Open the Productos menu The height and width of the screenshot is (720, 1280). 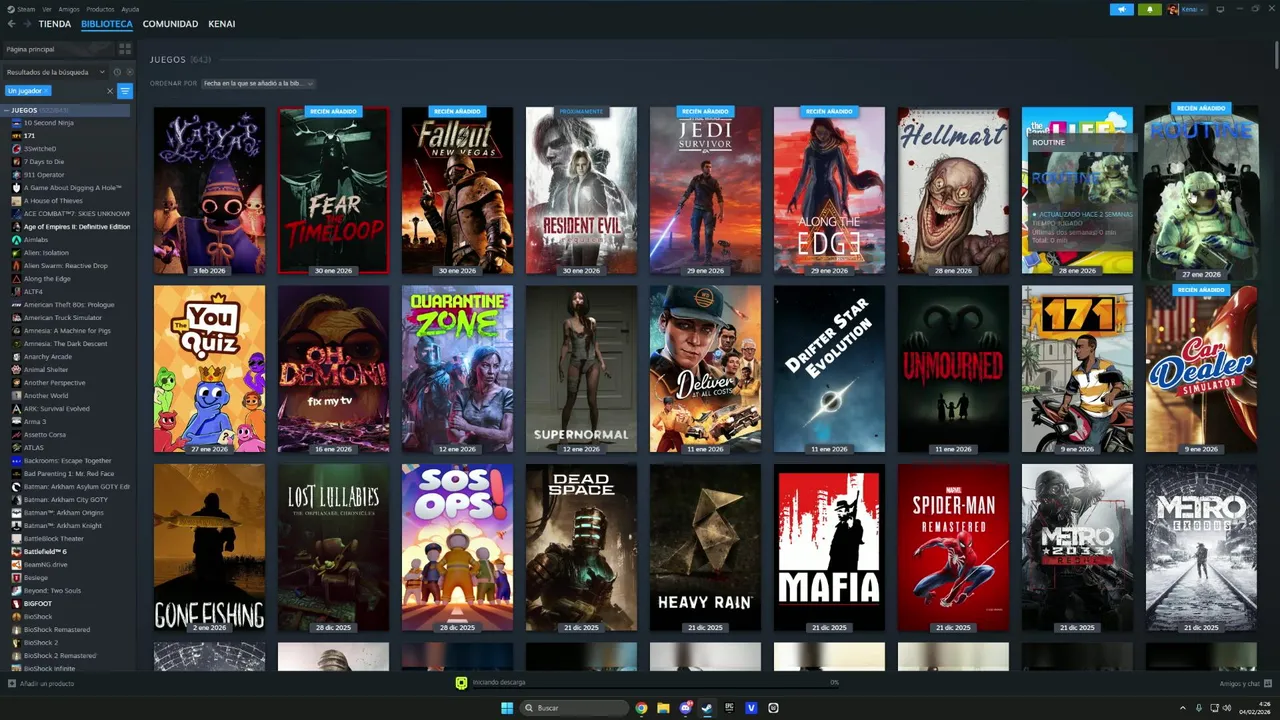100,9
